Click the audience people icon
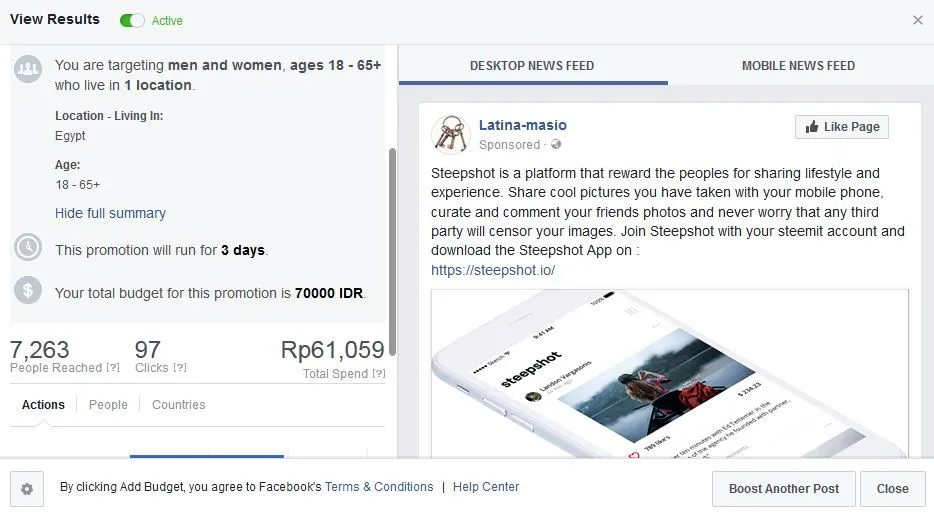This screenshot has height=516, width=934. [x=28, y=69]
